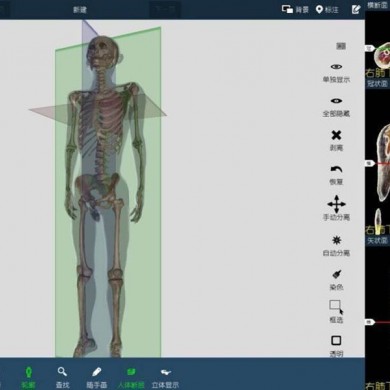Image resolution: width=390 pixels, height=390 pixels.
Task: Click the 单独显示 eye icon
Action: (336, 67)
